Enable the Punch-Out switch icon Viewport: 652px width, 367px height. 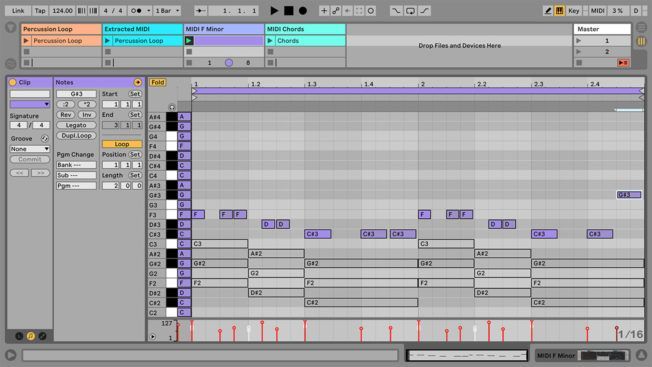coord(424,11)
